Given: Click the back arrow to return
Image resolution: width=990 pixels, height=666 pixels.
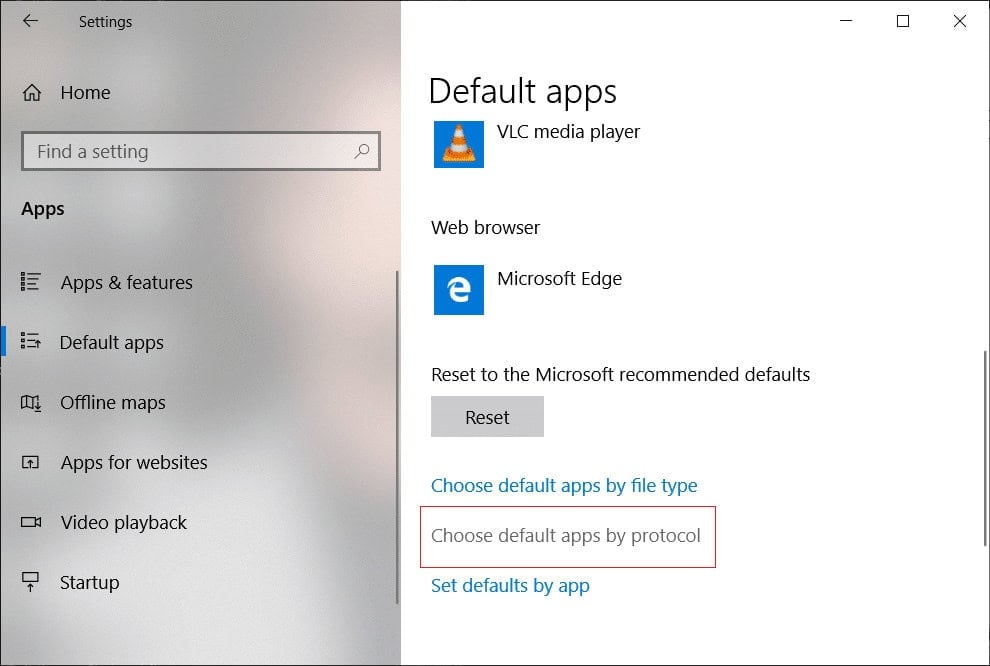Looking at the screenshot, I should tap(30, 21).
